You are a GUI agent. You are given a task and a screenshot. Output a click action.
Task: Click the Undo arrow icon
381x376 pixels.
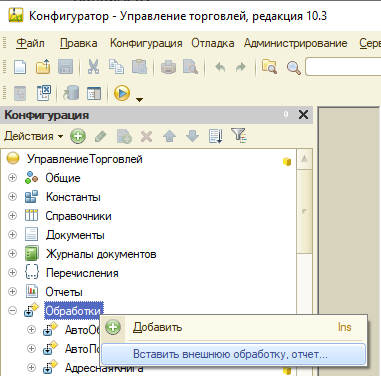[220, 67]
